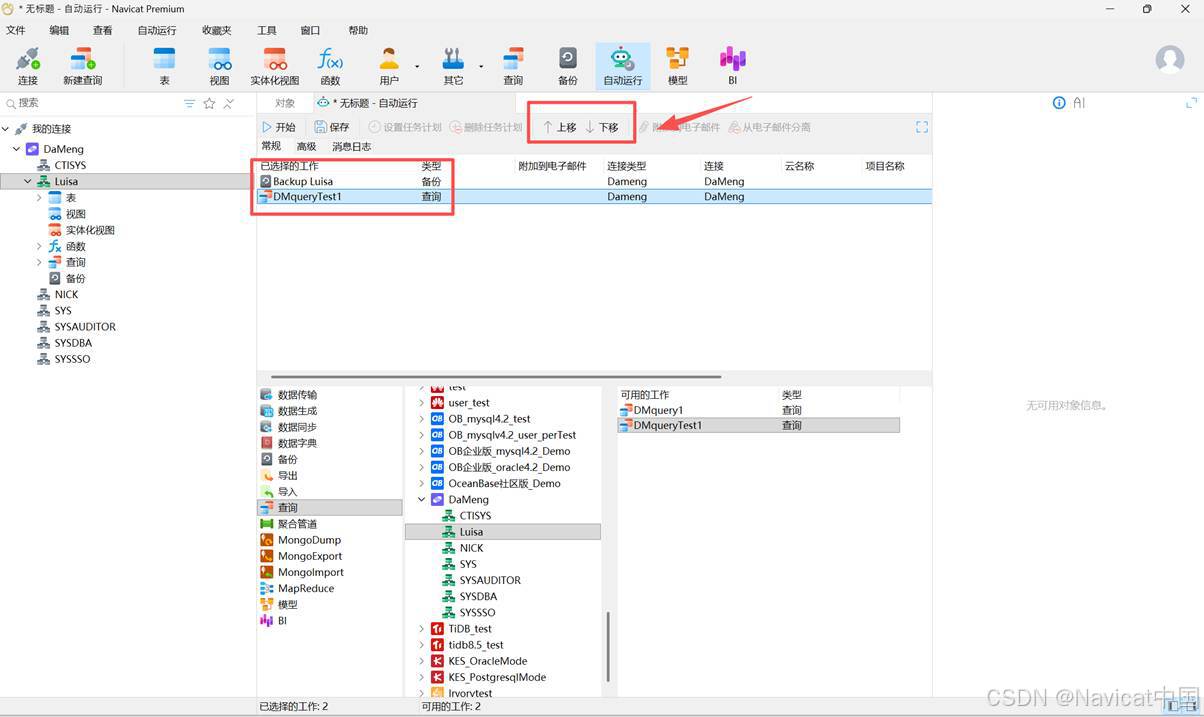1204x717 pixels.
Task: Toggle the full-screen icon in automation toolbar
Action: tap(921, 127)
